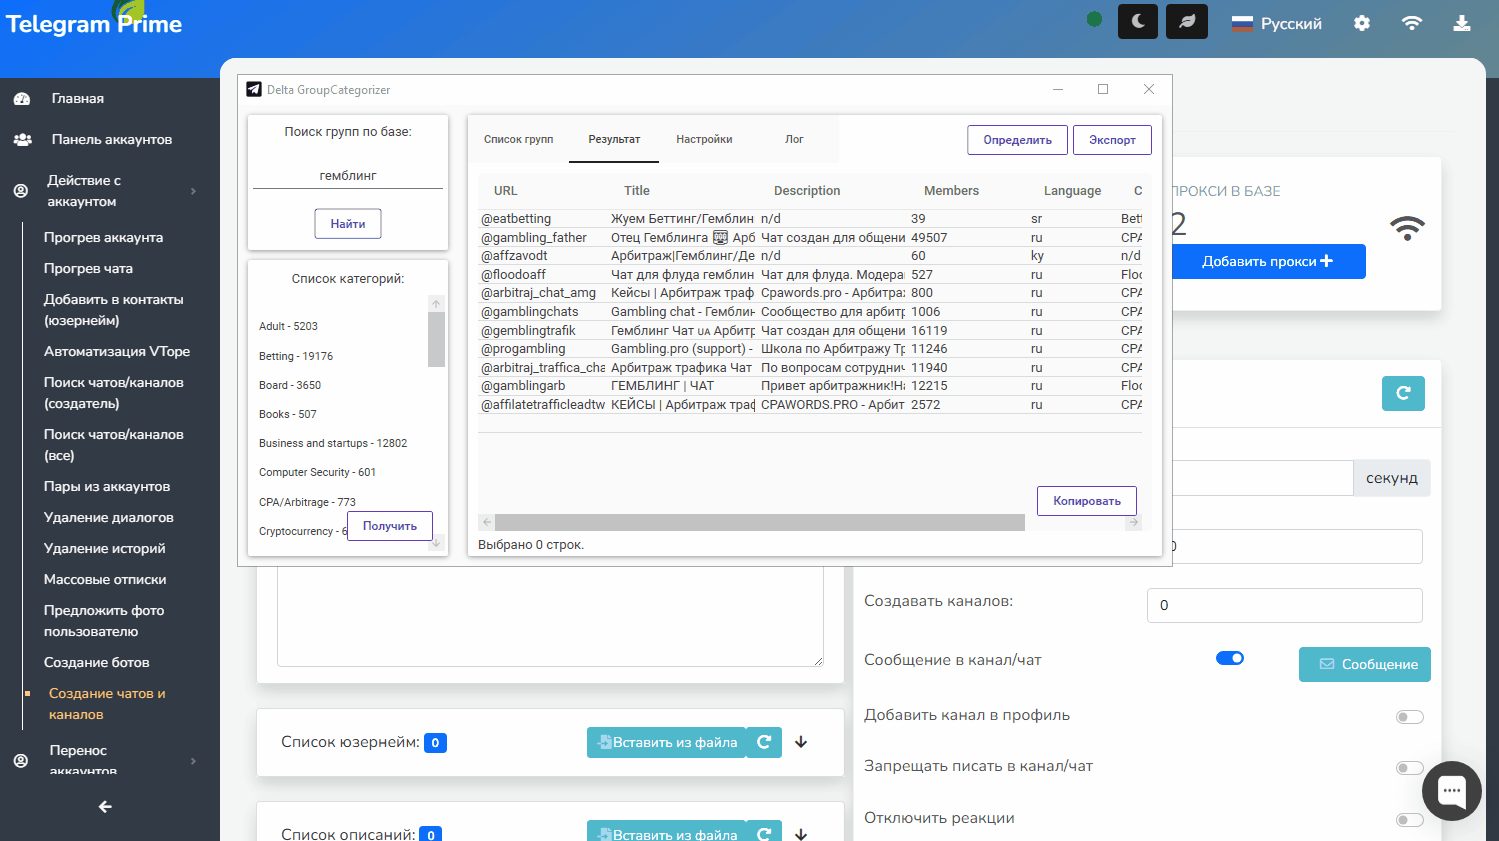Toggle Добавить канал в профиль switch
This screenshot has width=1499, height=841.
1410,716
